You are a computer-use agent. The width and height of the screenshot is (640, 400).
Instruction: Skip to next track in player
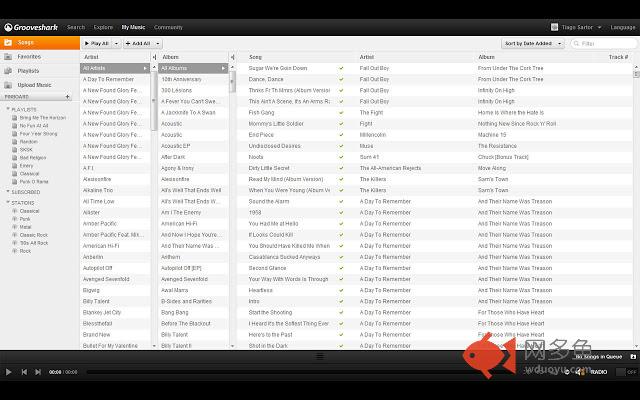click(x=38, y=372)
